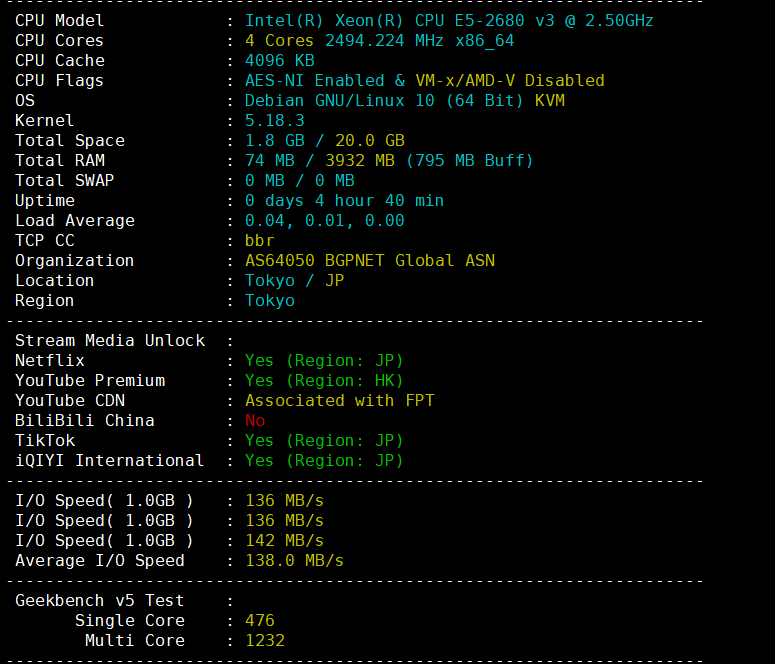The height and width of the screenshot is (664, 775).
Task: Click the Geekbench Single Core score 476
Action: (x=259, y=620)
